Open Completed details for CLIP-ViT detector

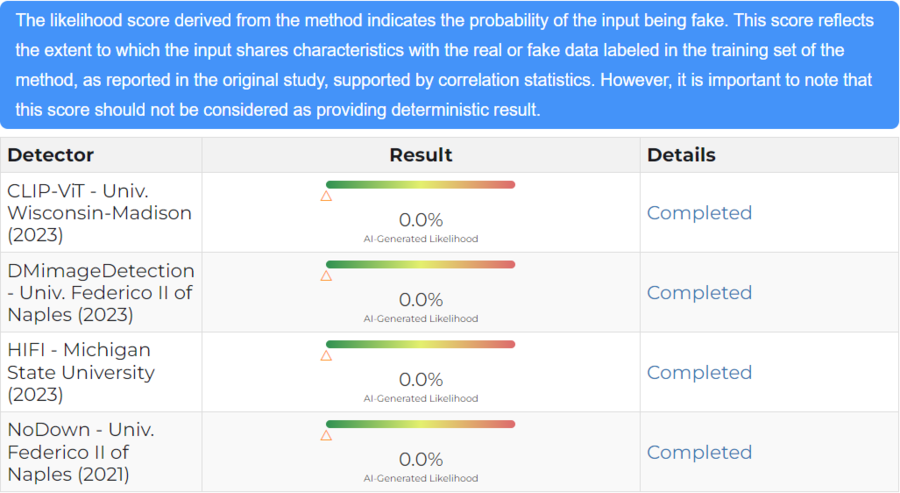tap(699, 213)
